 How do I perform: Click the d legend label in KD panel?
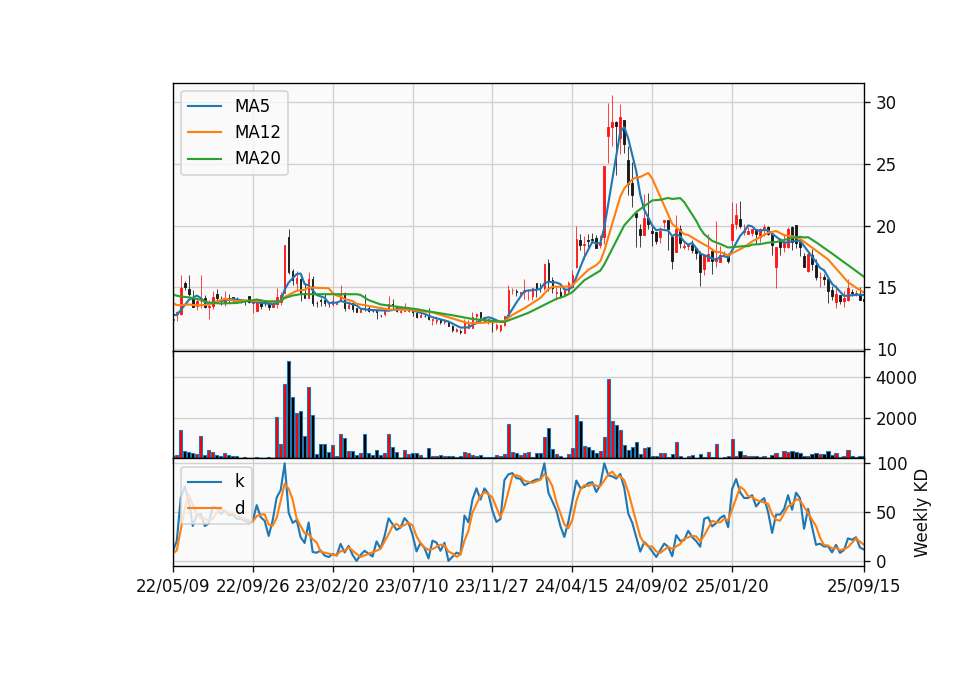239,508
